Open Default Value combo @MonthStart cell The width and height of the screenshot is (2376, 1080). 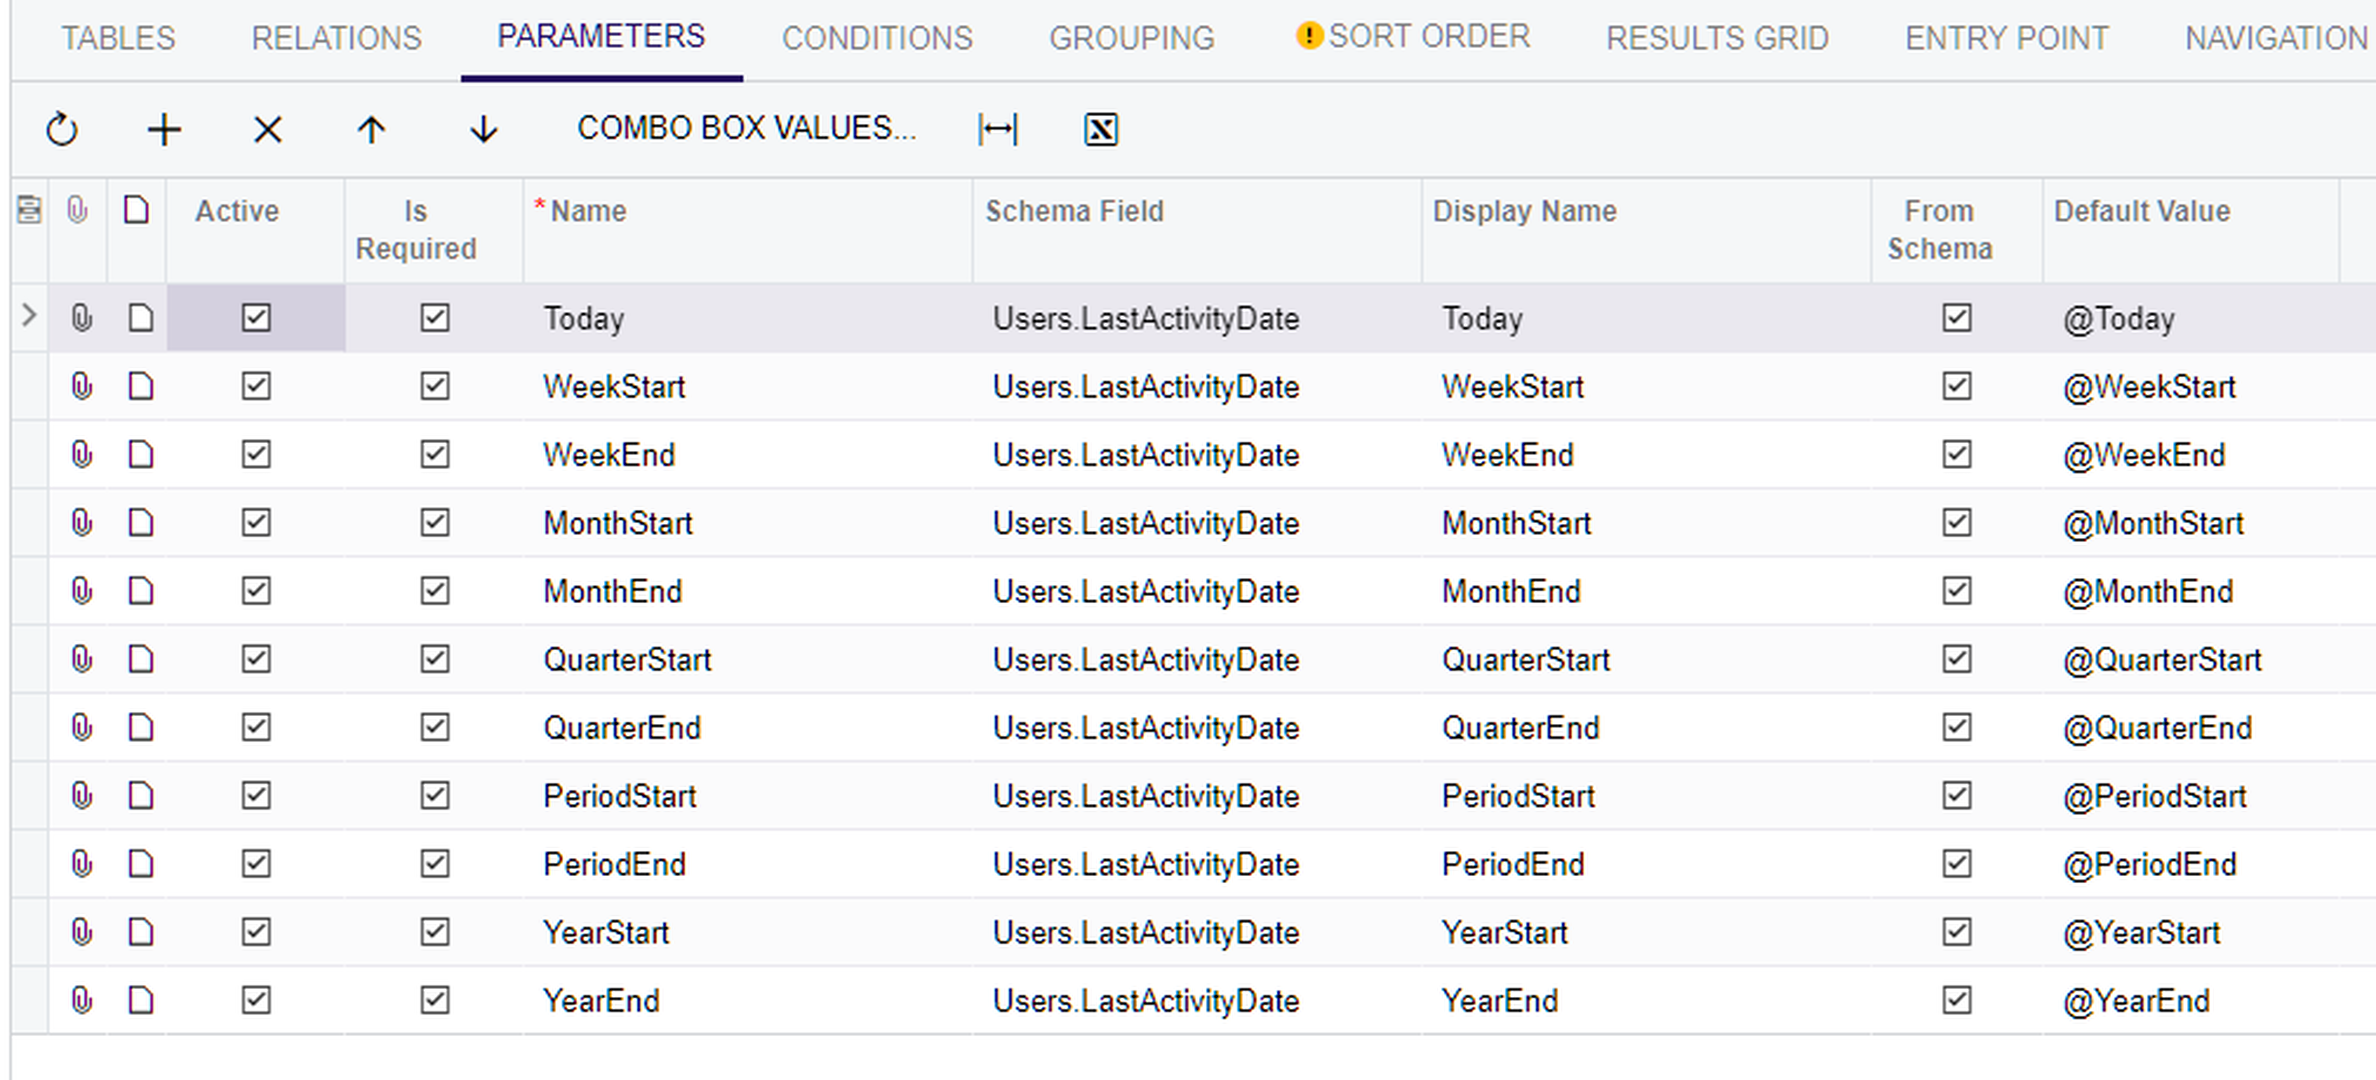pyautogui.click(x=2152, y=523)
